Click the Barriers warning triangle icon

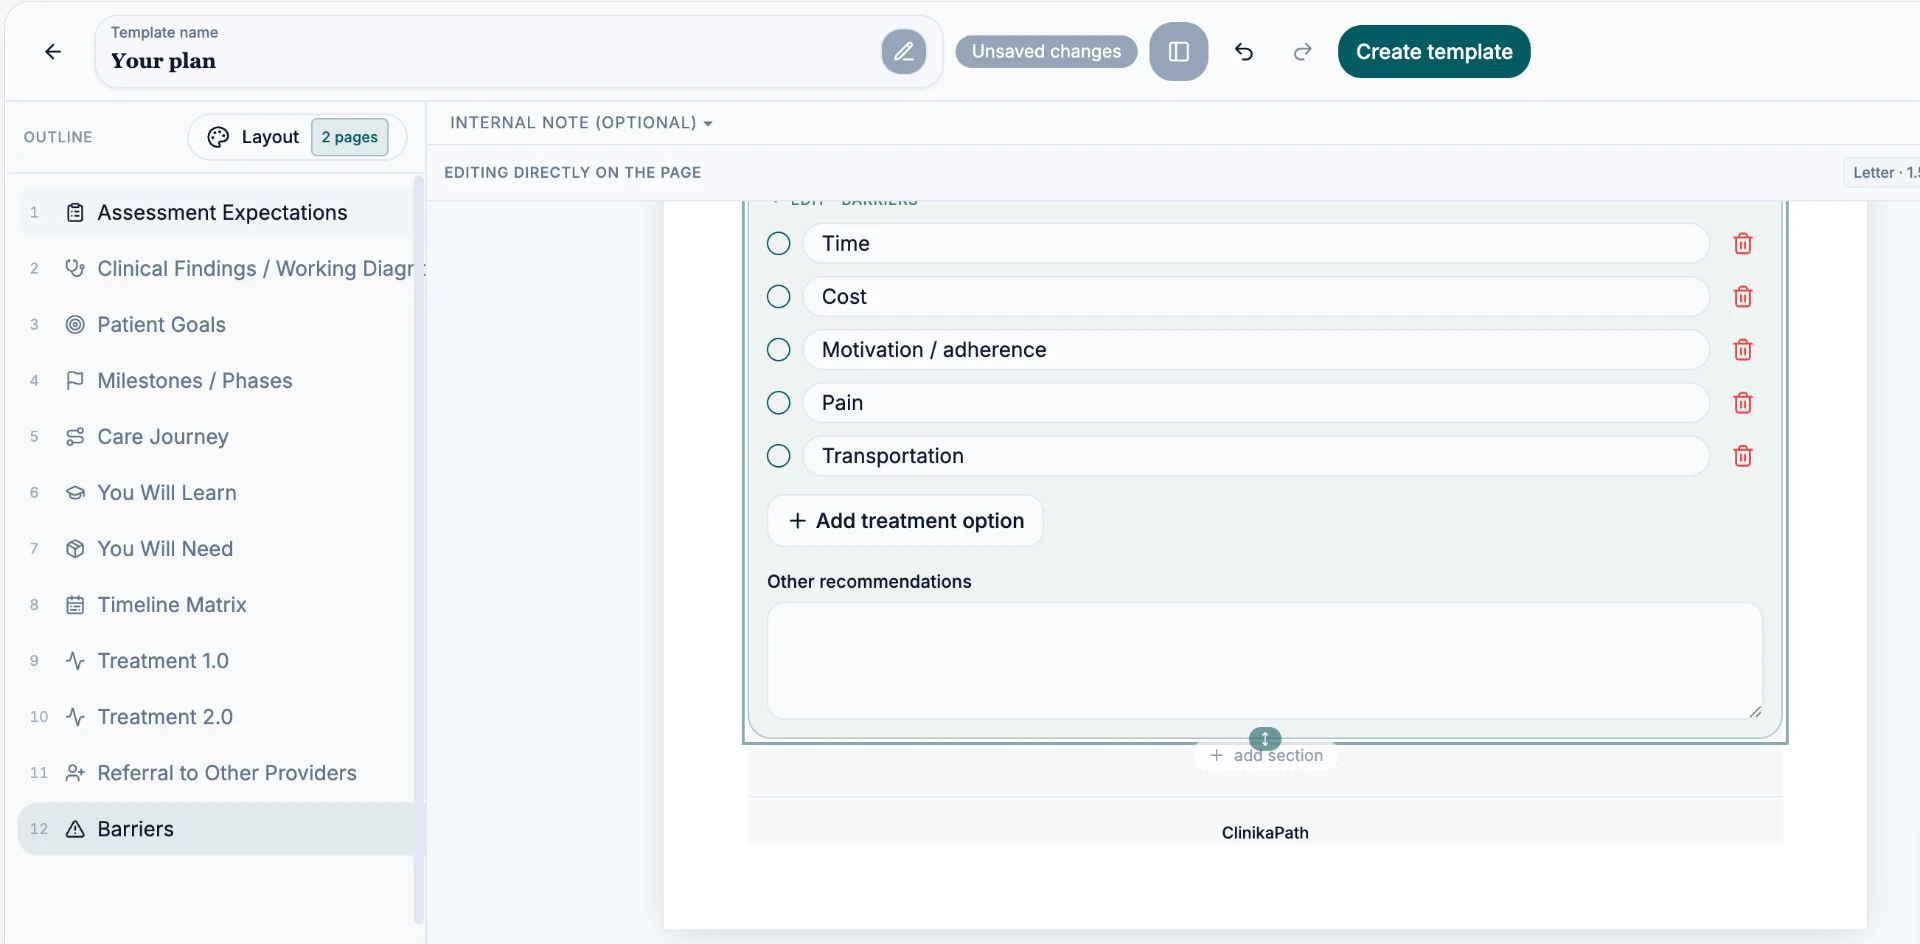coord(75,829)
